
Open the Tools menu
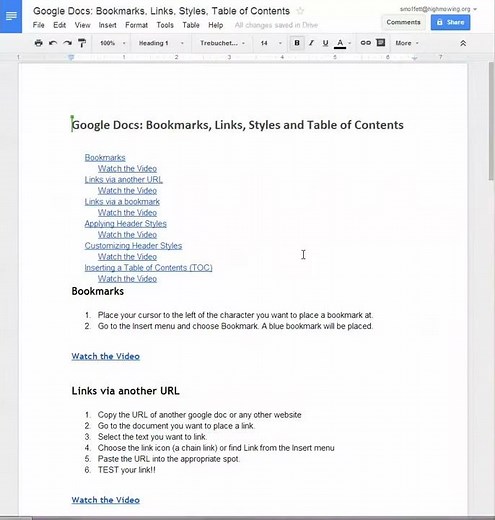tap(165, 25)
